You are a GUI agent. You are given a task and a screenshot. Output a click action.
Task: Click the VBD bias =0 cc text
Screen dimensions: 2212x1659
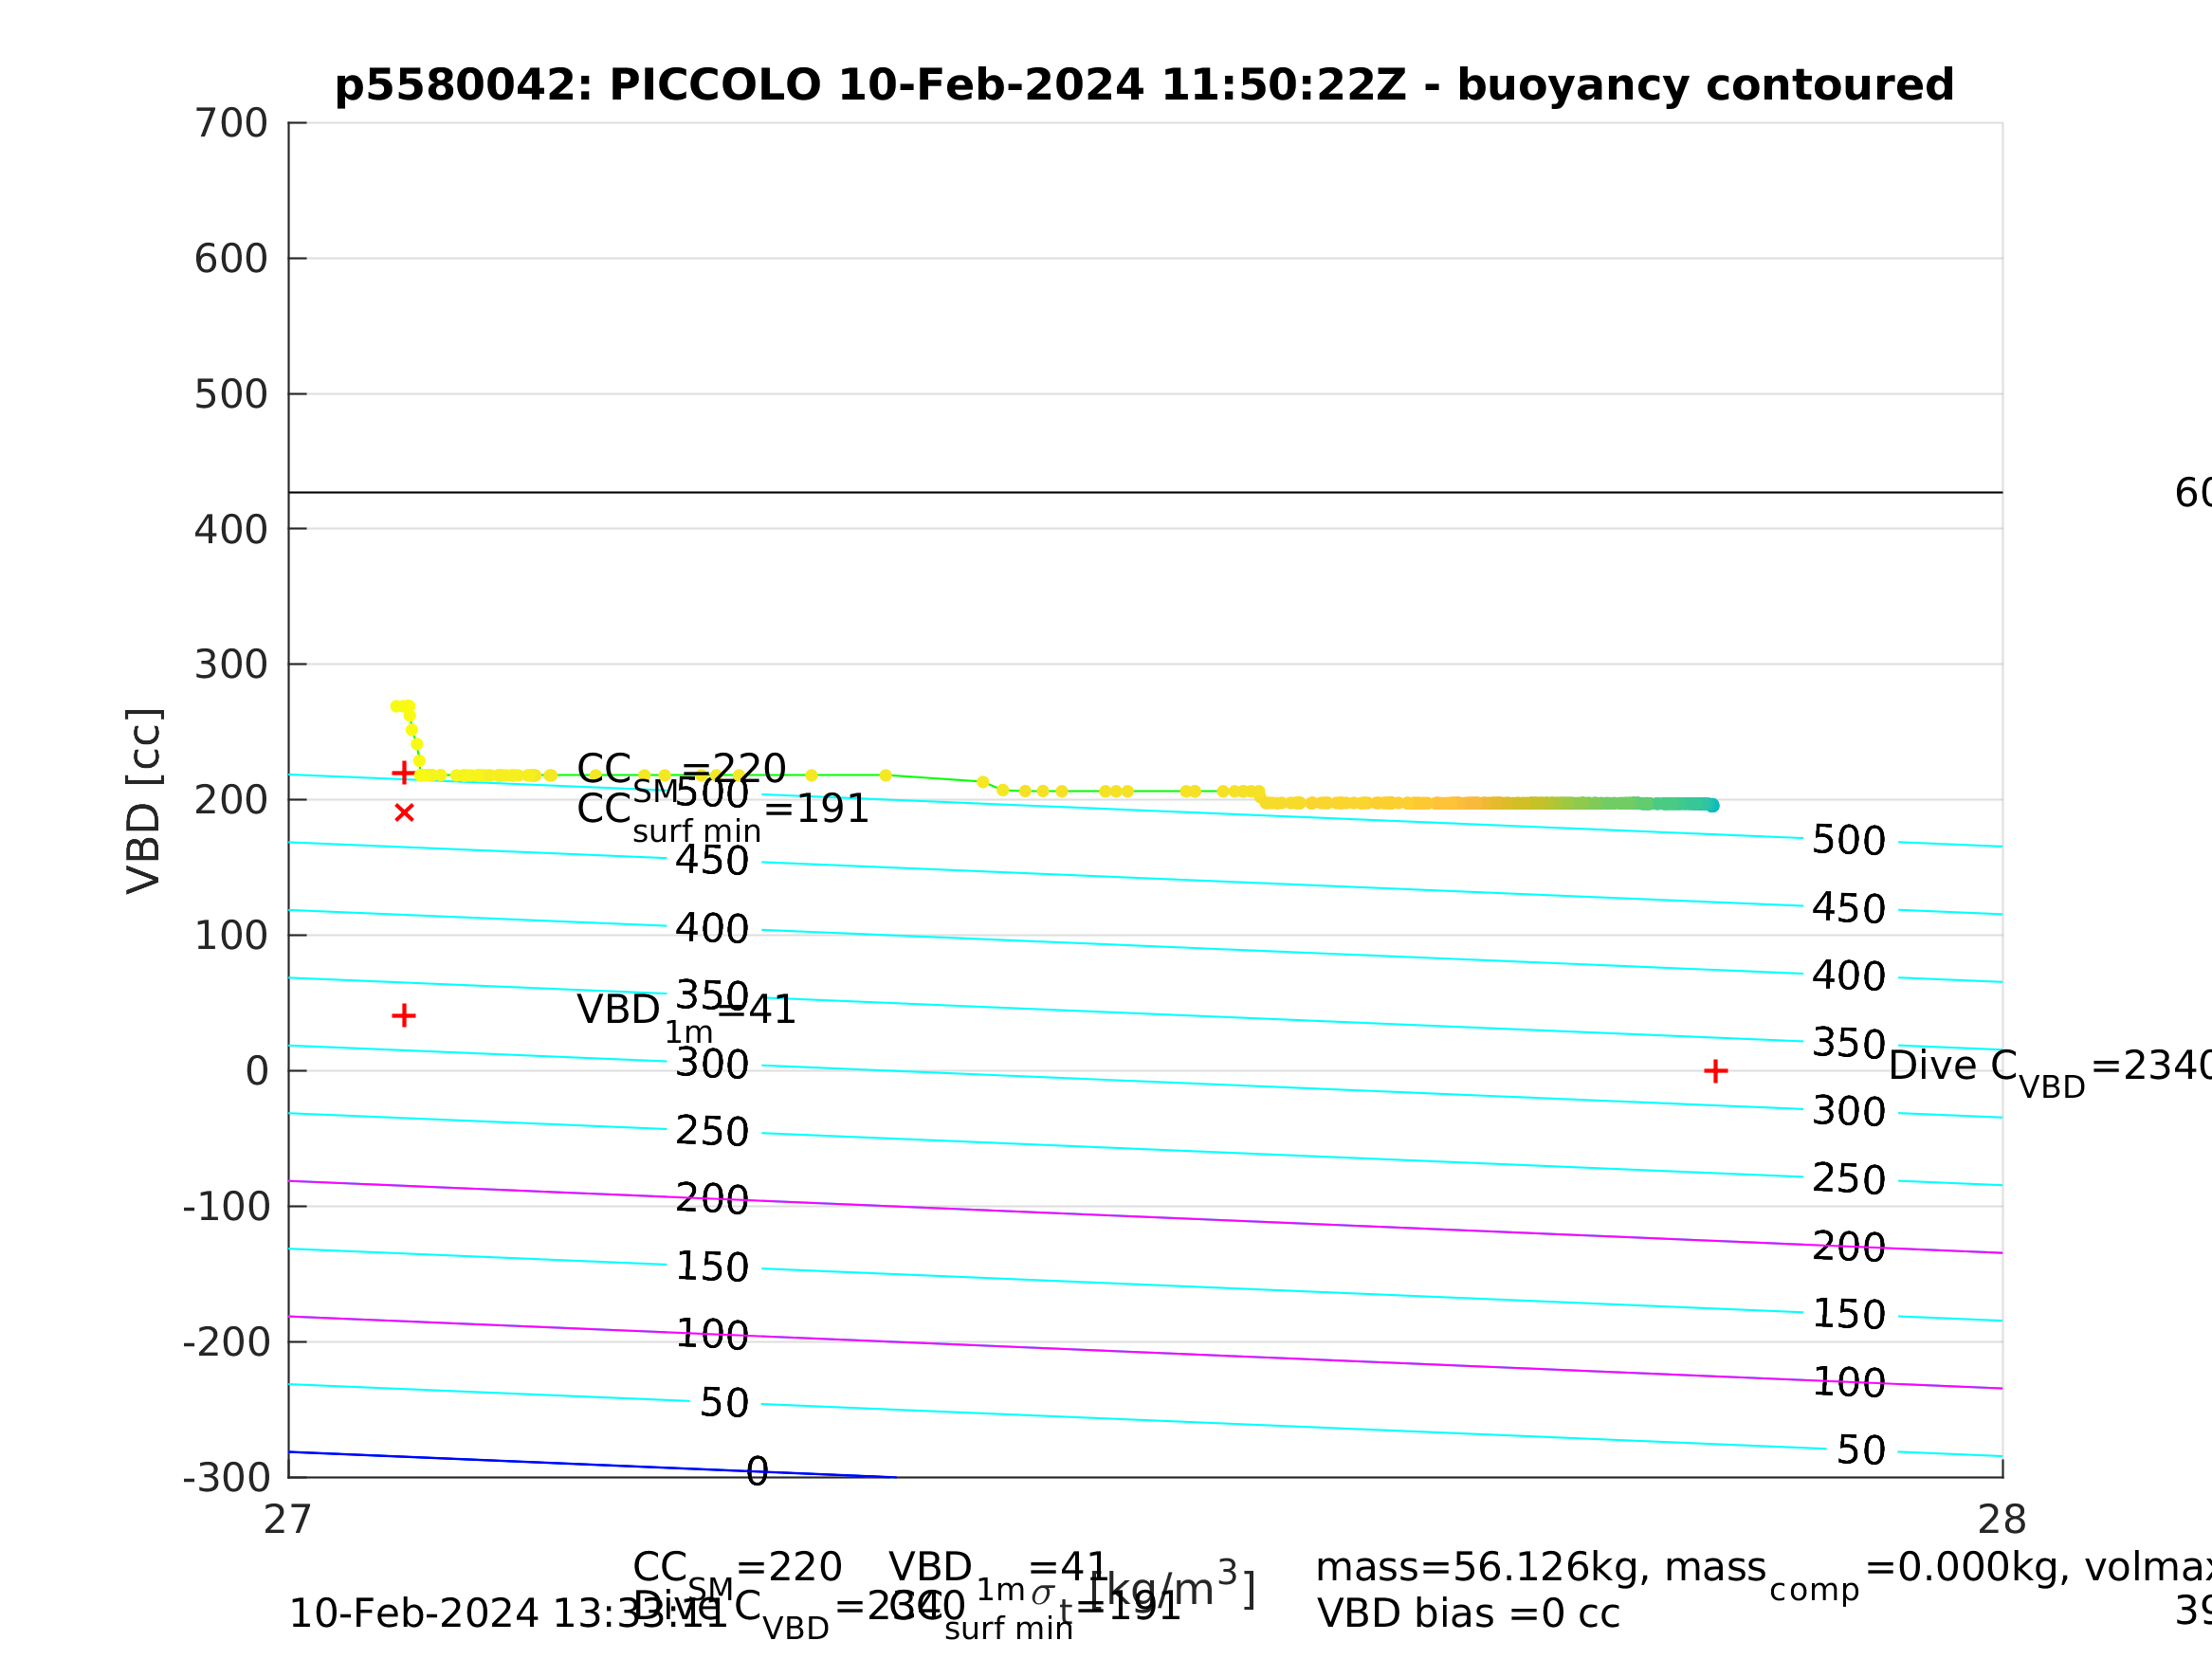point(1468,1614)
